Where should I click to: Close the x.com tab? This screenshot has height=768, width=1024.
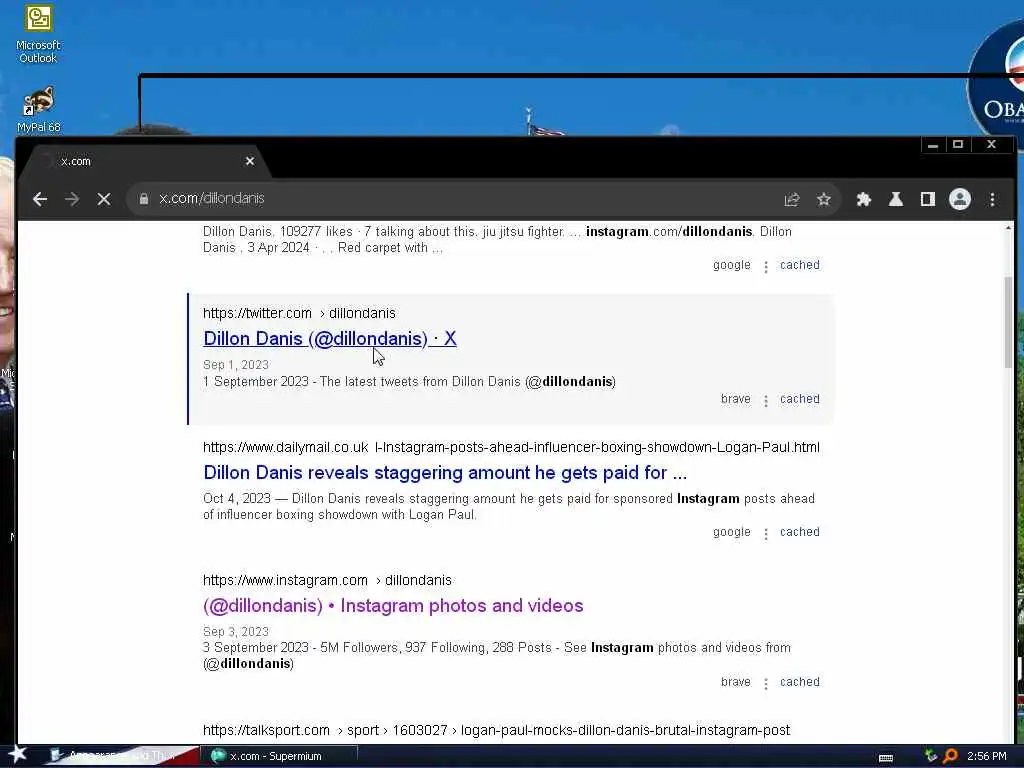[249, 161]
